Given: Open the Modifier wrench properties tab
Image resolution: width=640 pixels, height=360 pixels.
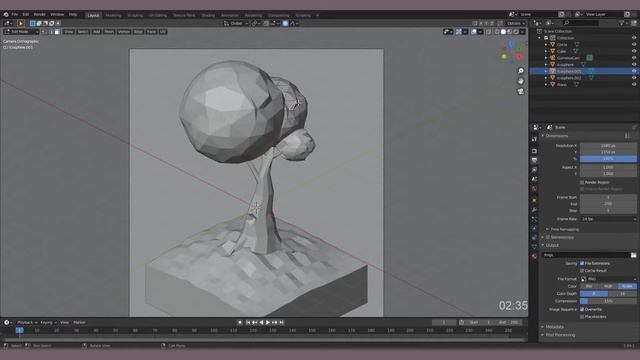Looking at the screenshot, I should point(534,210).
